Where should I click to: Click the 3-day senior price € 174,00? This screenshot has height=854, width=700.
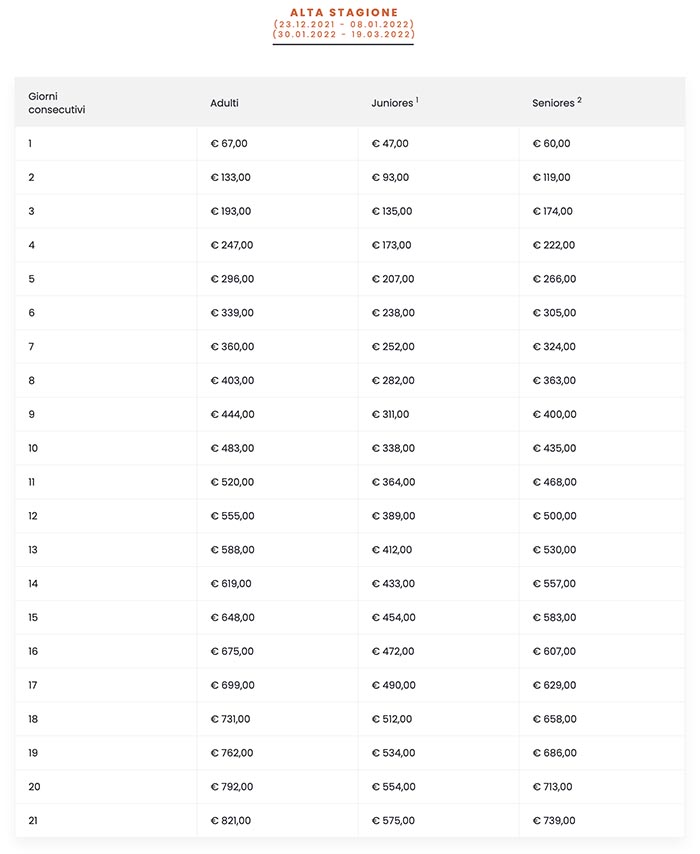point(553,212)
